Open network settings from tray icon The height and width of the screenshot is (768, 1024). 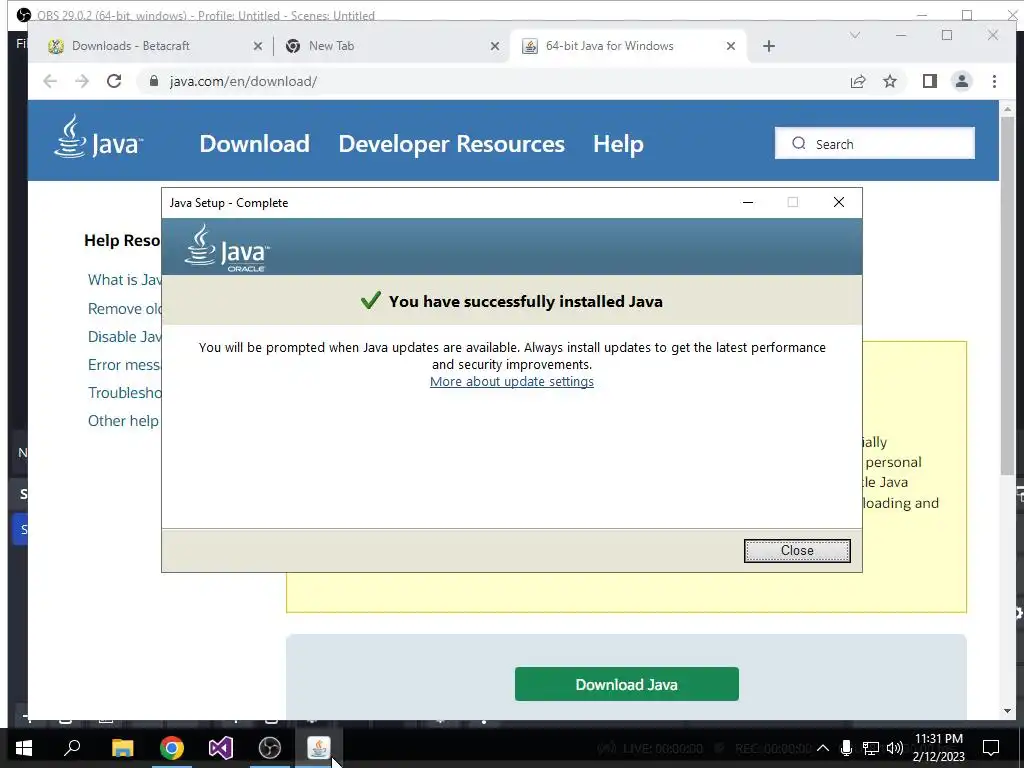(870, 748)
